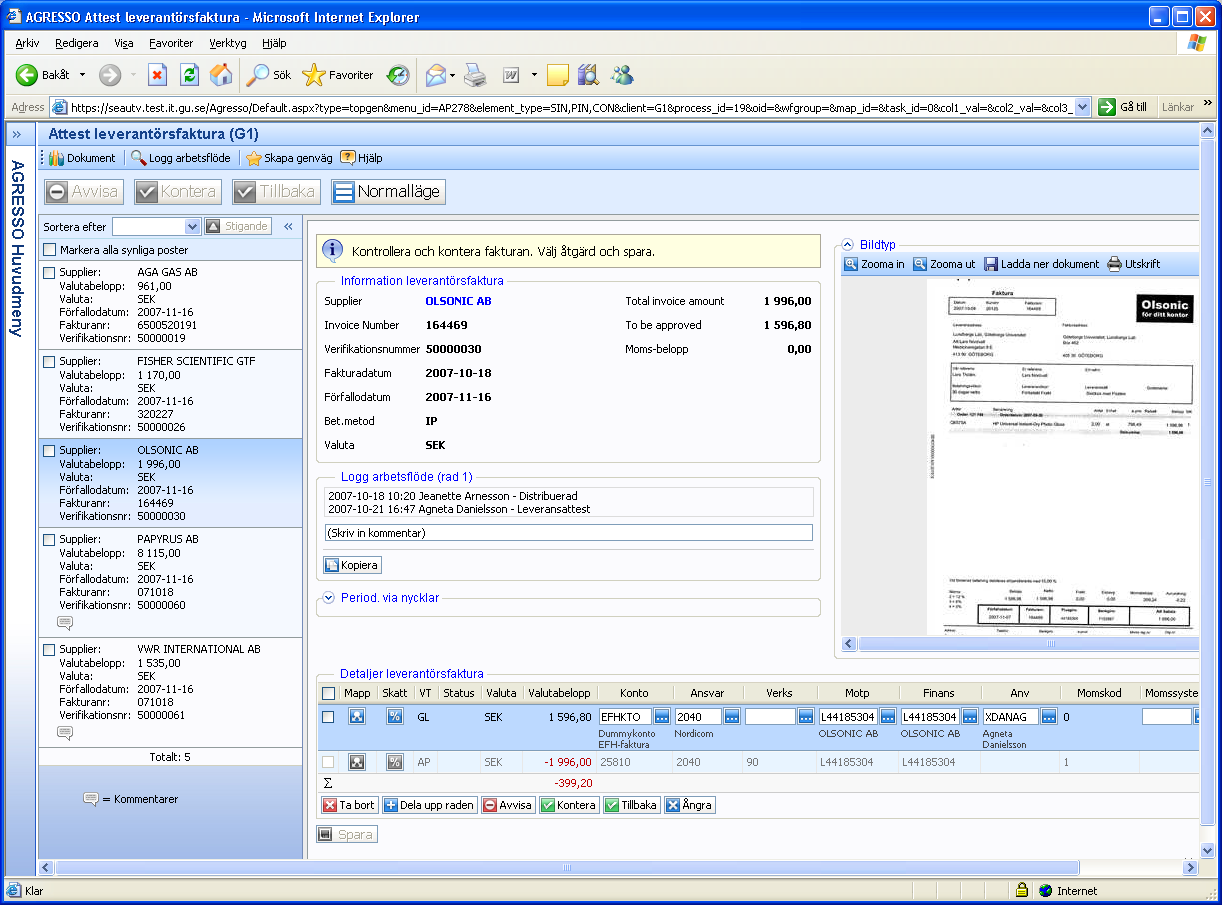Image resolution: width=1222 pixels, height=905 pixels.
Task: Open the Bakåt history dropdown arrow
Action: tap(82, 75)
